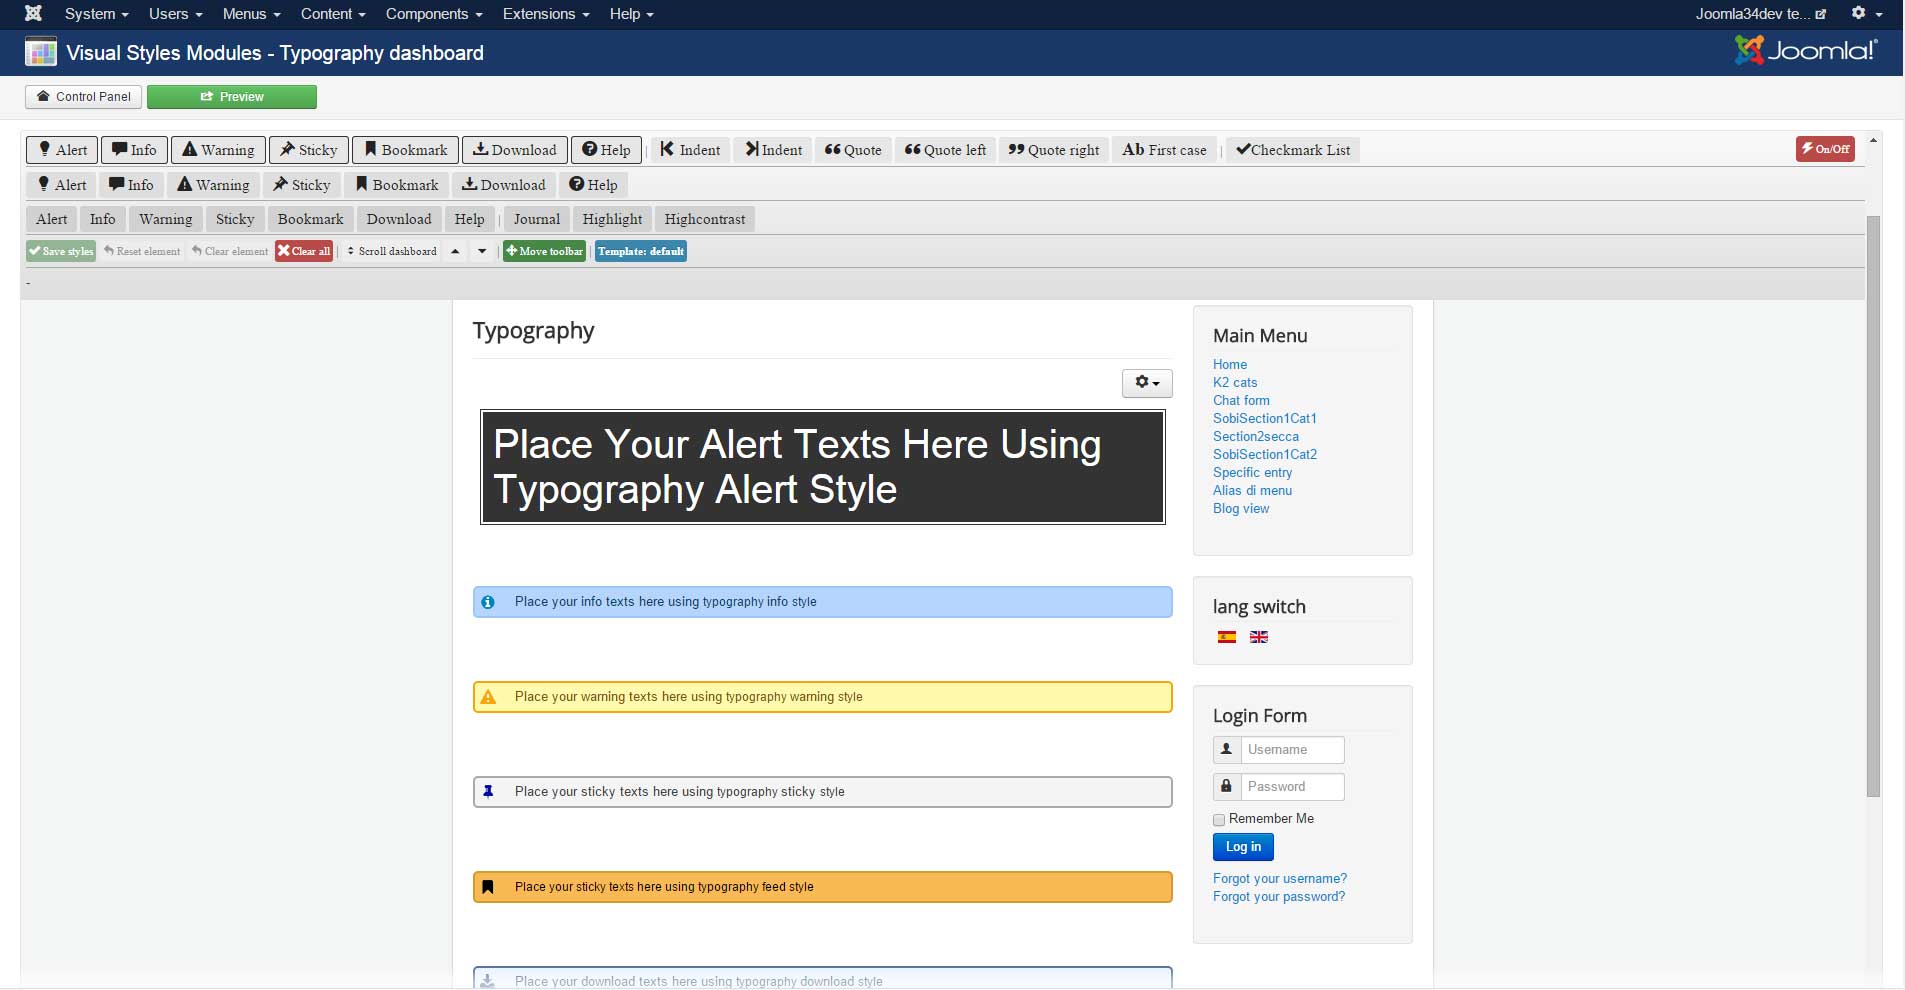
Task: Select the text-only Warning style in third row
Action: click(x=165, y=219)
